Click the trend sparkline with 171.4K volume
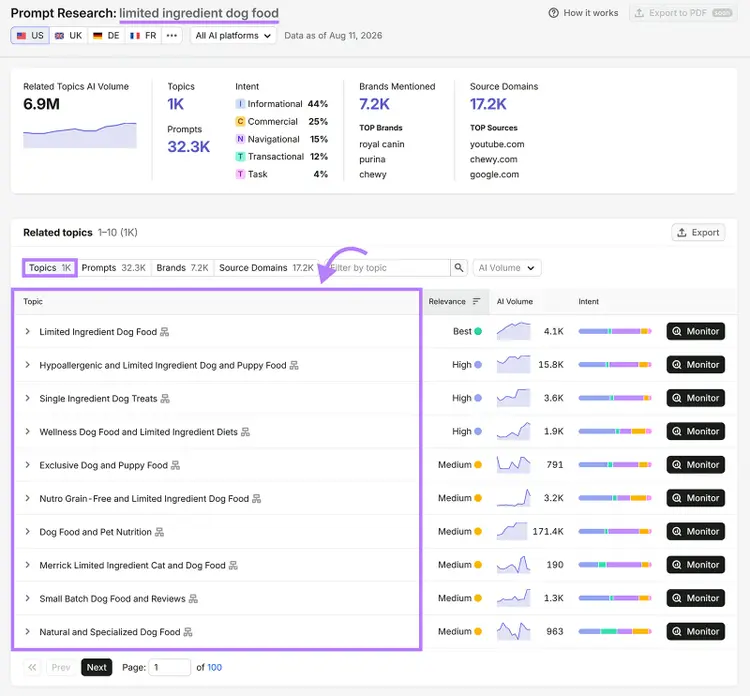The image size is (750, 696). 512,531
